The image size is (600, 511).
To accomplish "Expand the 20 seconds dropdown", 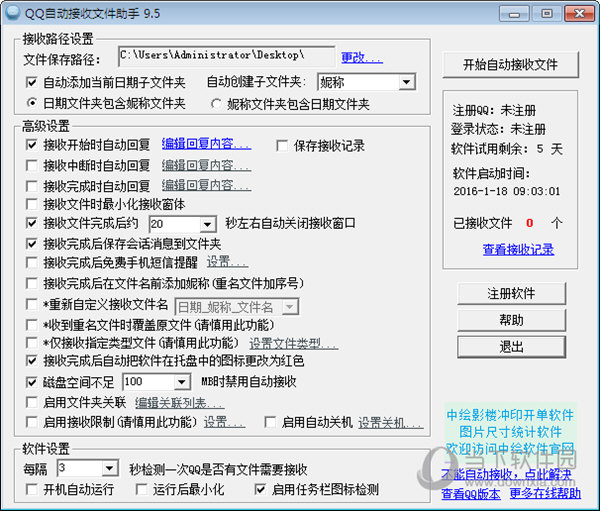I will pos(207,224).
